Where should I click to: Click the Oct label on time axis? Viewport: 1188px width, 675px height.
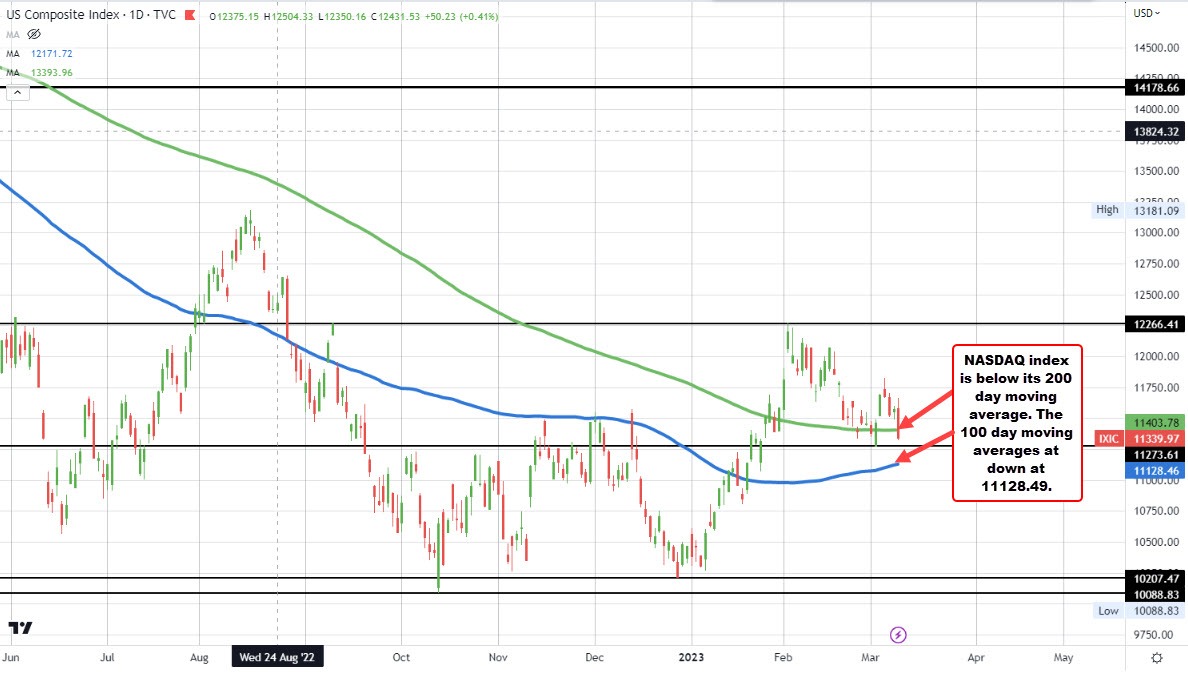401,657
